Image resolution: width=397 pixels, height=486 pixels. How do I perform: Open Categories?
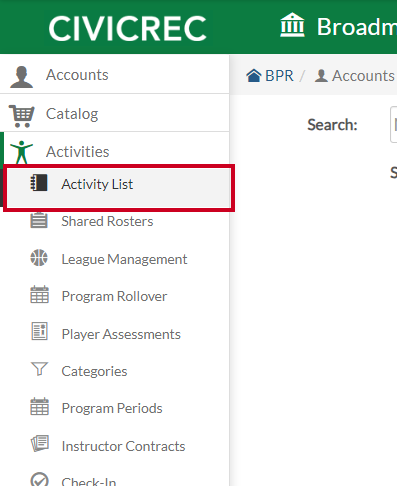(94, 371)
